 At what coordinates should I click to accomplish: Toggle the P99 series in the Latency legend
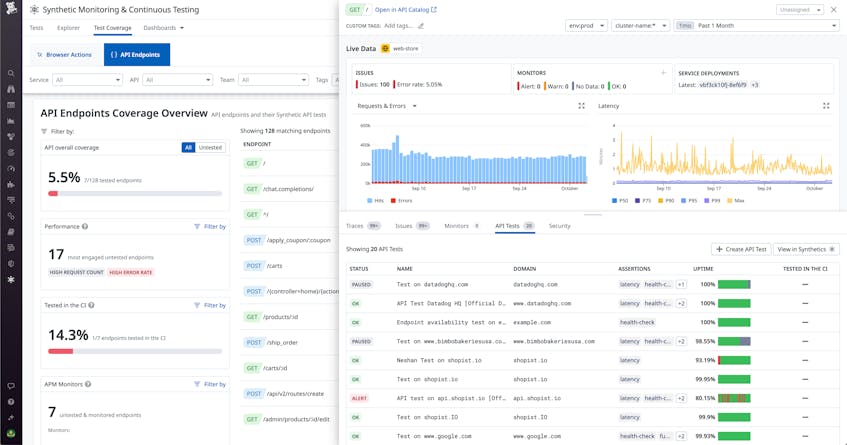(713, 200)
